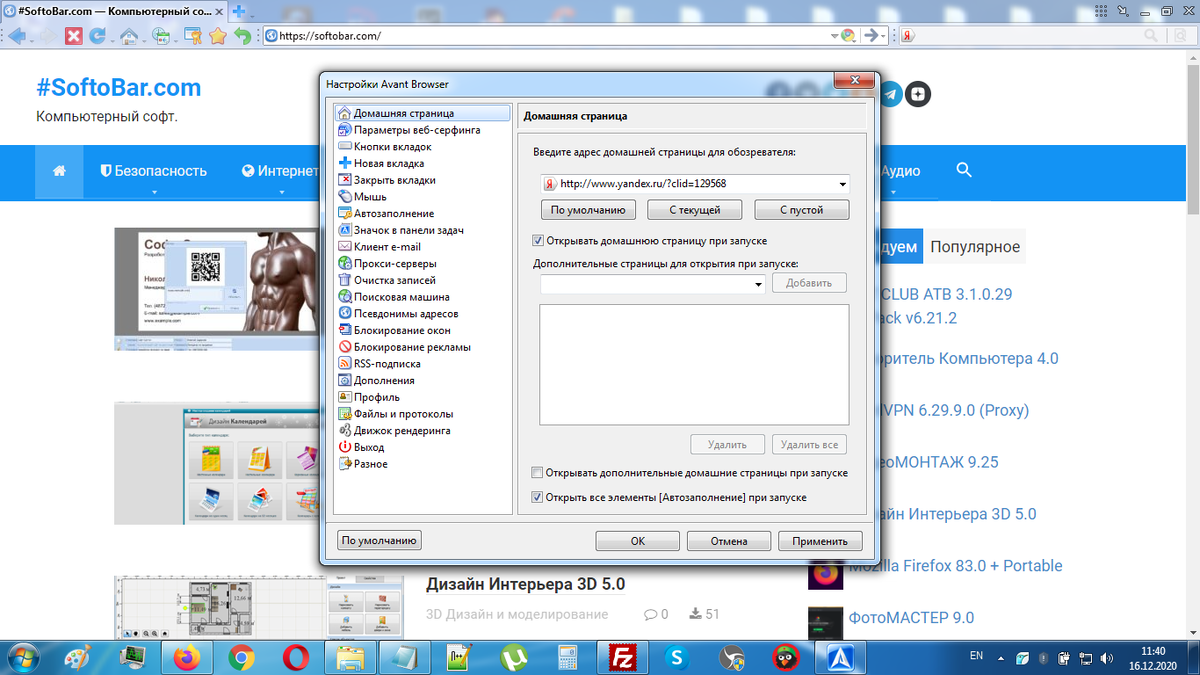The image size is (1200, 675).
Task: Expand additional startup pages dropdown
Action: (x=759, y=284)
